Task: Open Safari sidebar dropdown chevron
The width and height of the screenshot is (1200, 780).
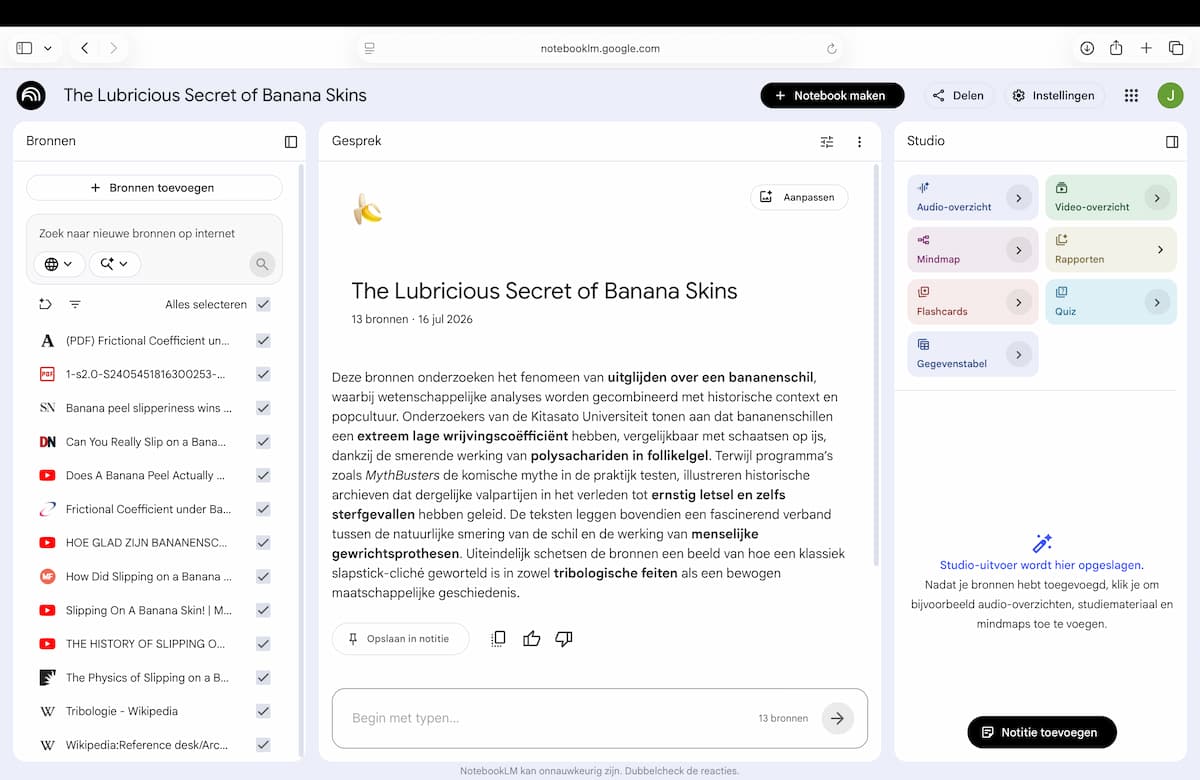Action: tap(48, 48)
